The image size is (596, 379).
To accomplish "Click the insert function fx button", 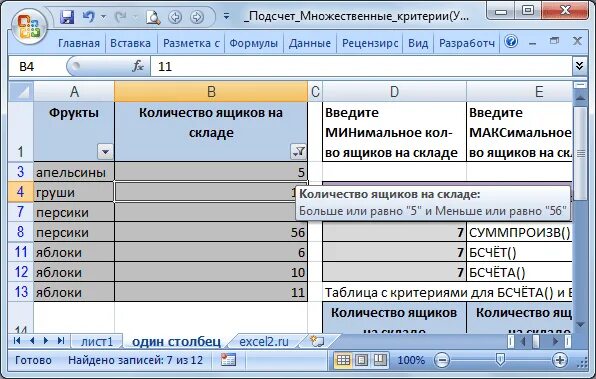I will (x=138, y=67).
